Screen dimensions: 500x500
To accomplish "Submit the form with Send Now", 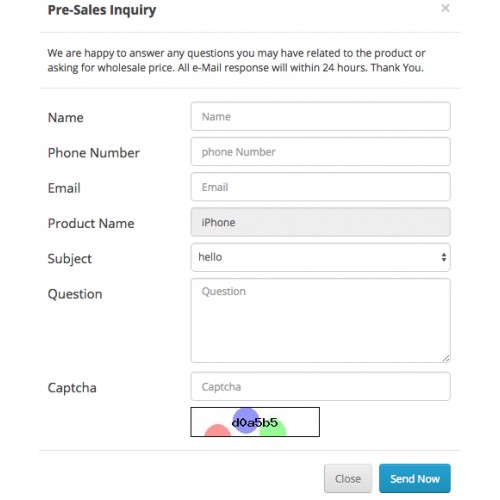I will coord(415,478).
